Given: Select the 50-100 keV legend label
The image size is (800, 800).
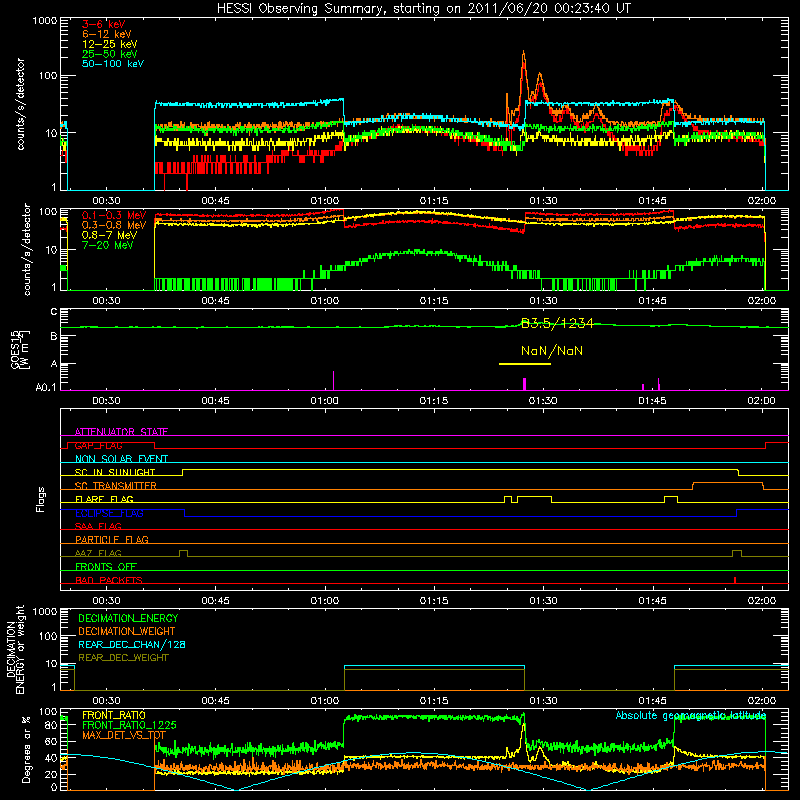Looking at the screenshot, I should [112, 64].
